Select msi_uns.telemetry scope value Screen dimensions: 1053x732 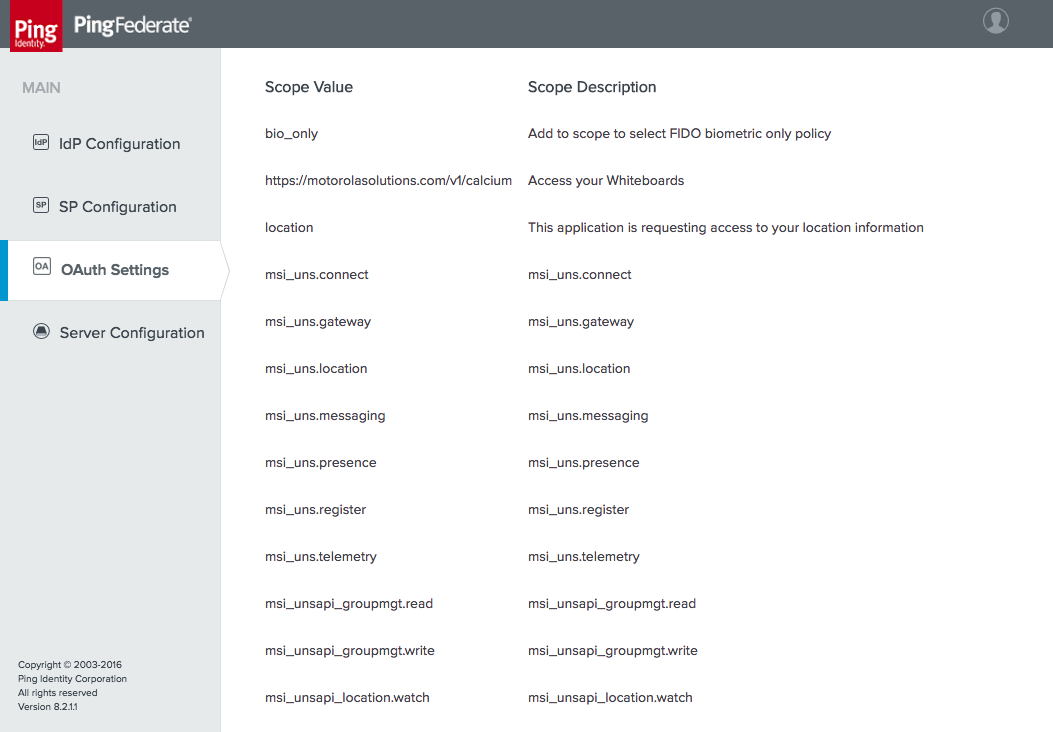pyautogui.click(x=320, y=557)
